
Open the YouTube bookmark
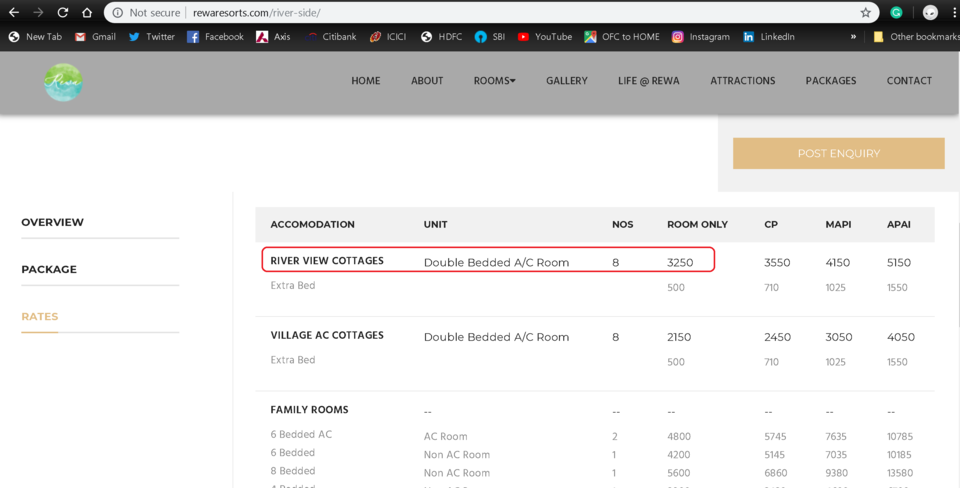pos(544,37)
